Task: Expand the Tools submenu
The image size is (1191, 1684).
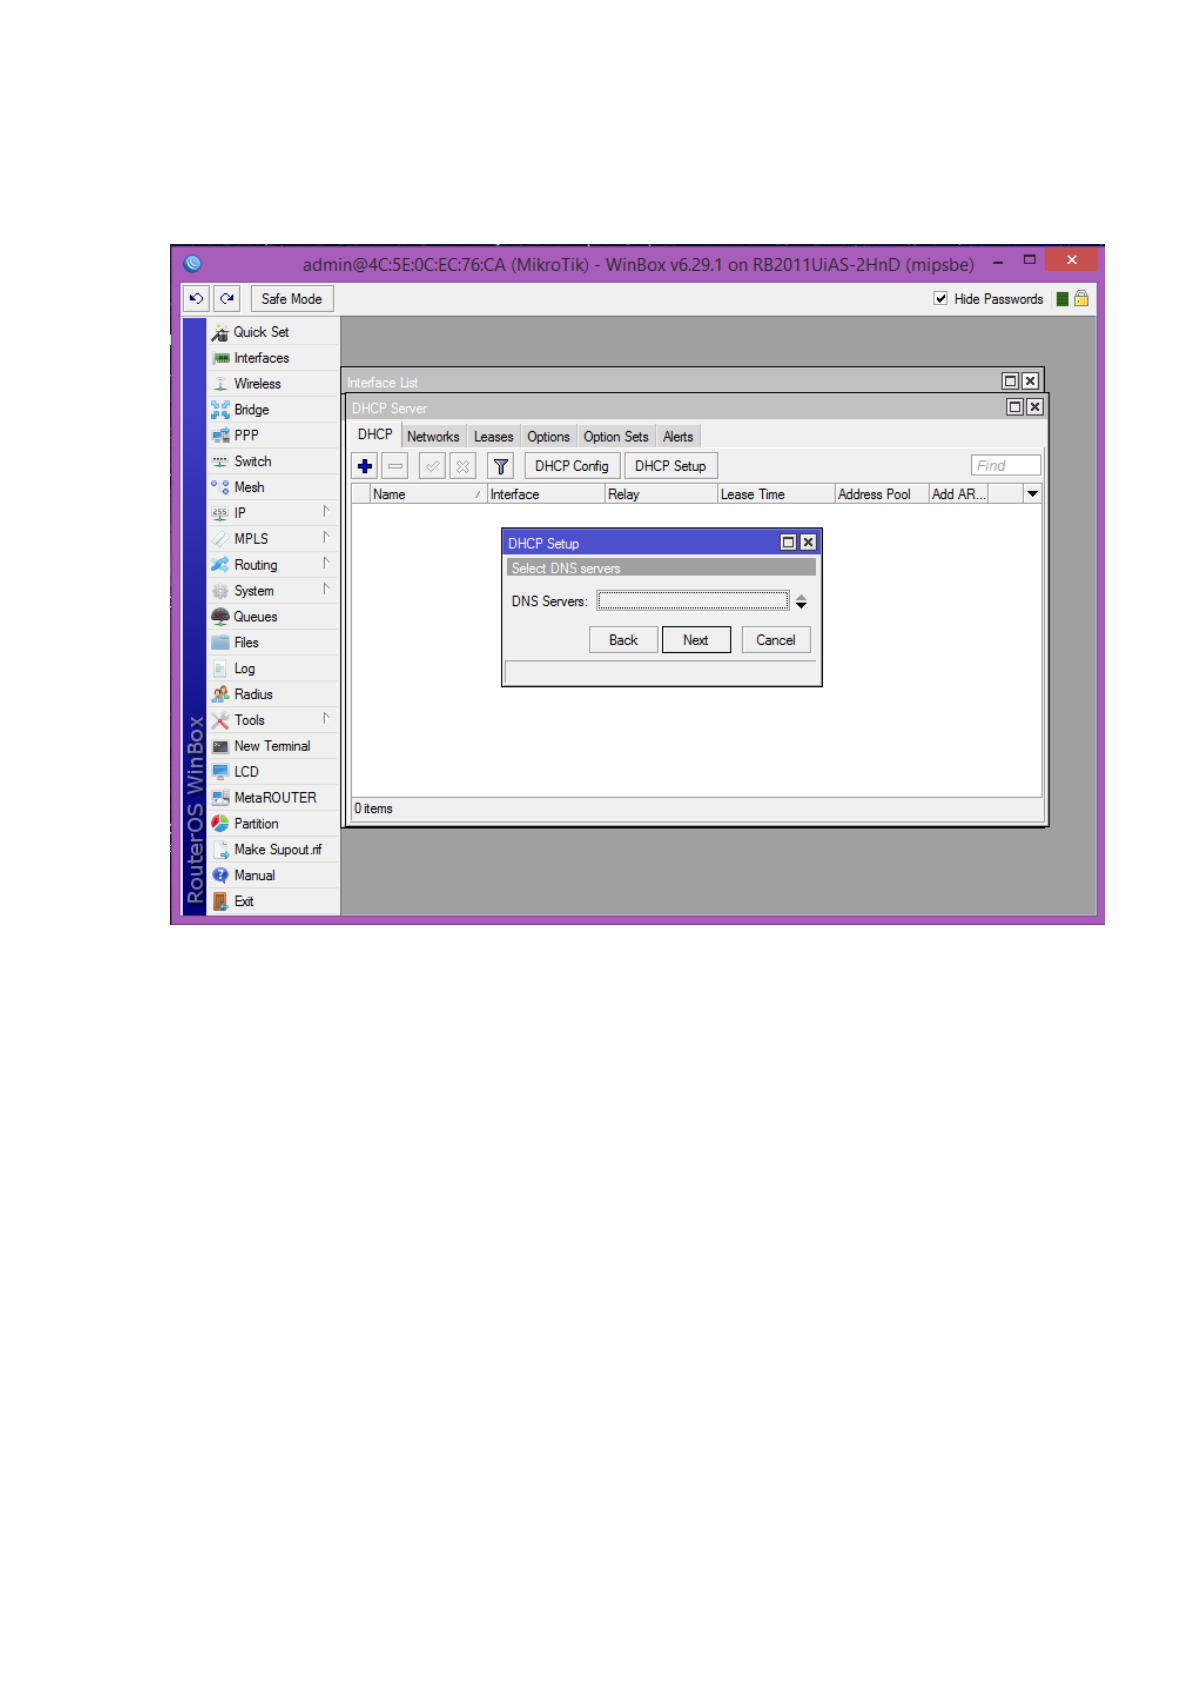Action: click(x=326, y=720)
